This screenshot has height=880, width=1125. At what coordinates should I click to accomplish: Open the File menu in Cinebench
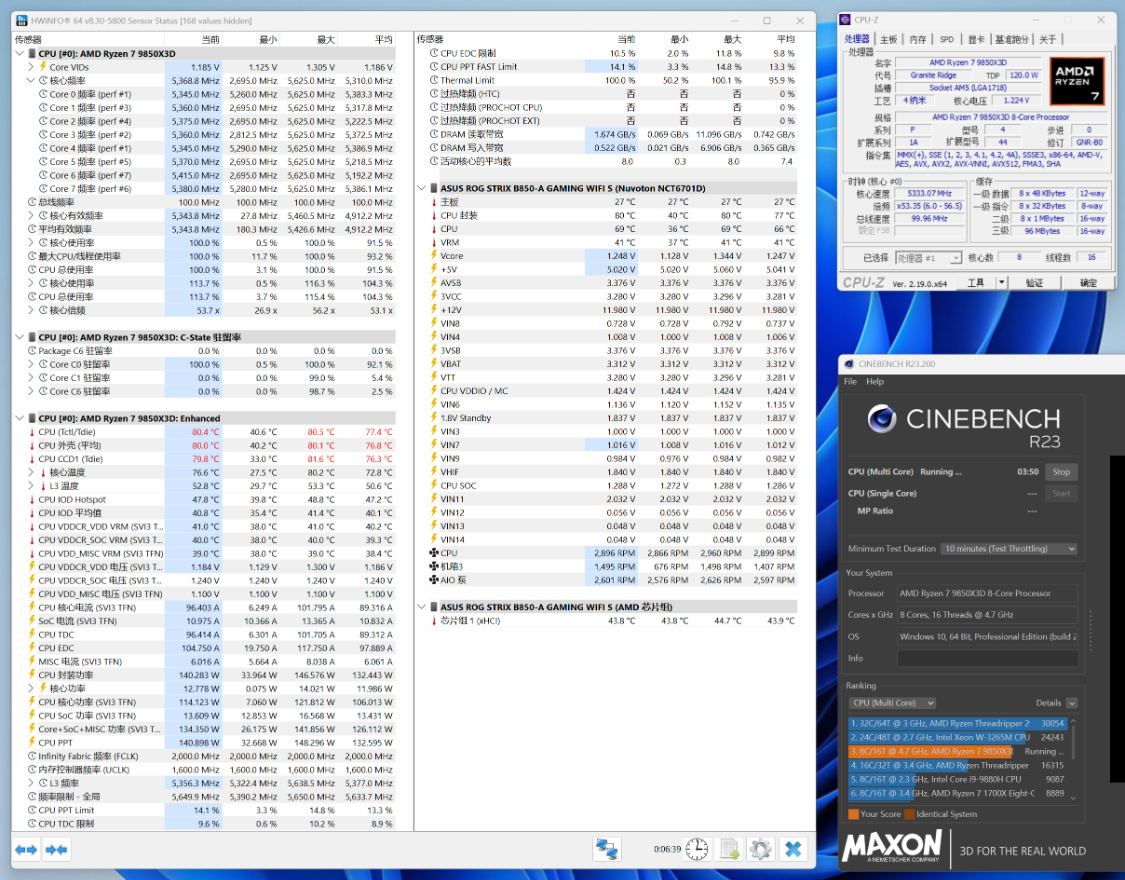[x=850, y=382]
